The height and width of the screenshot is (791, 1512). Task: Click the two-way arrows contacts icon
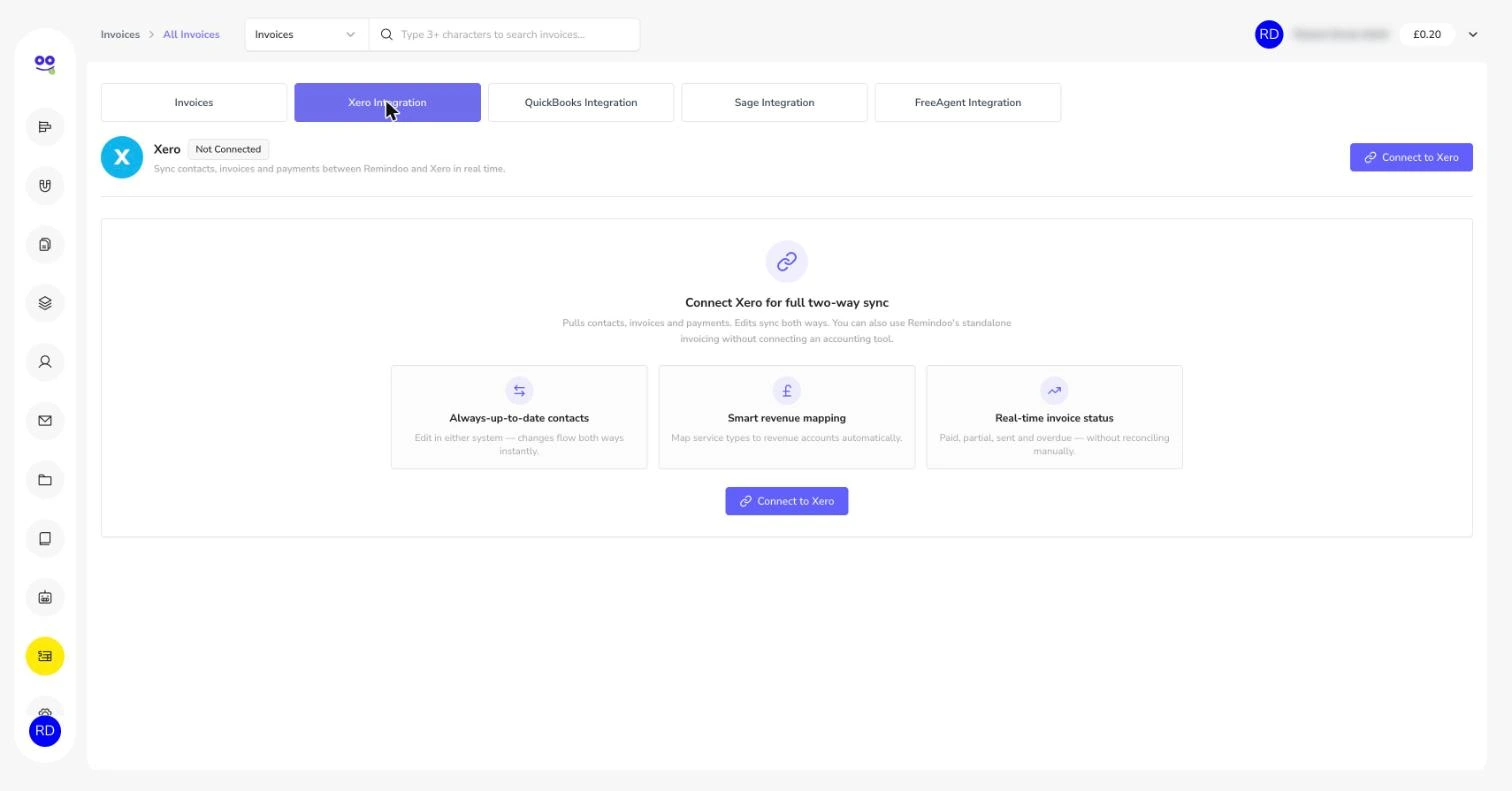519,391
